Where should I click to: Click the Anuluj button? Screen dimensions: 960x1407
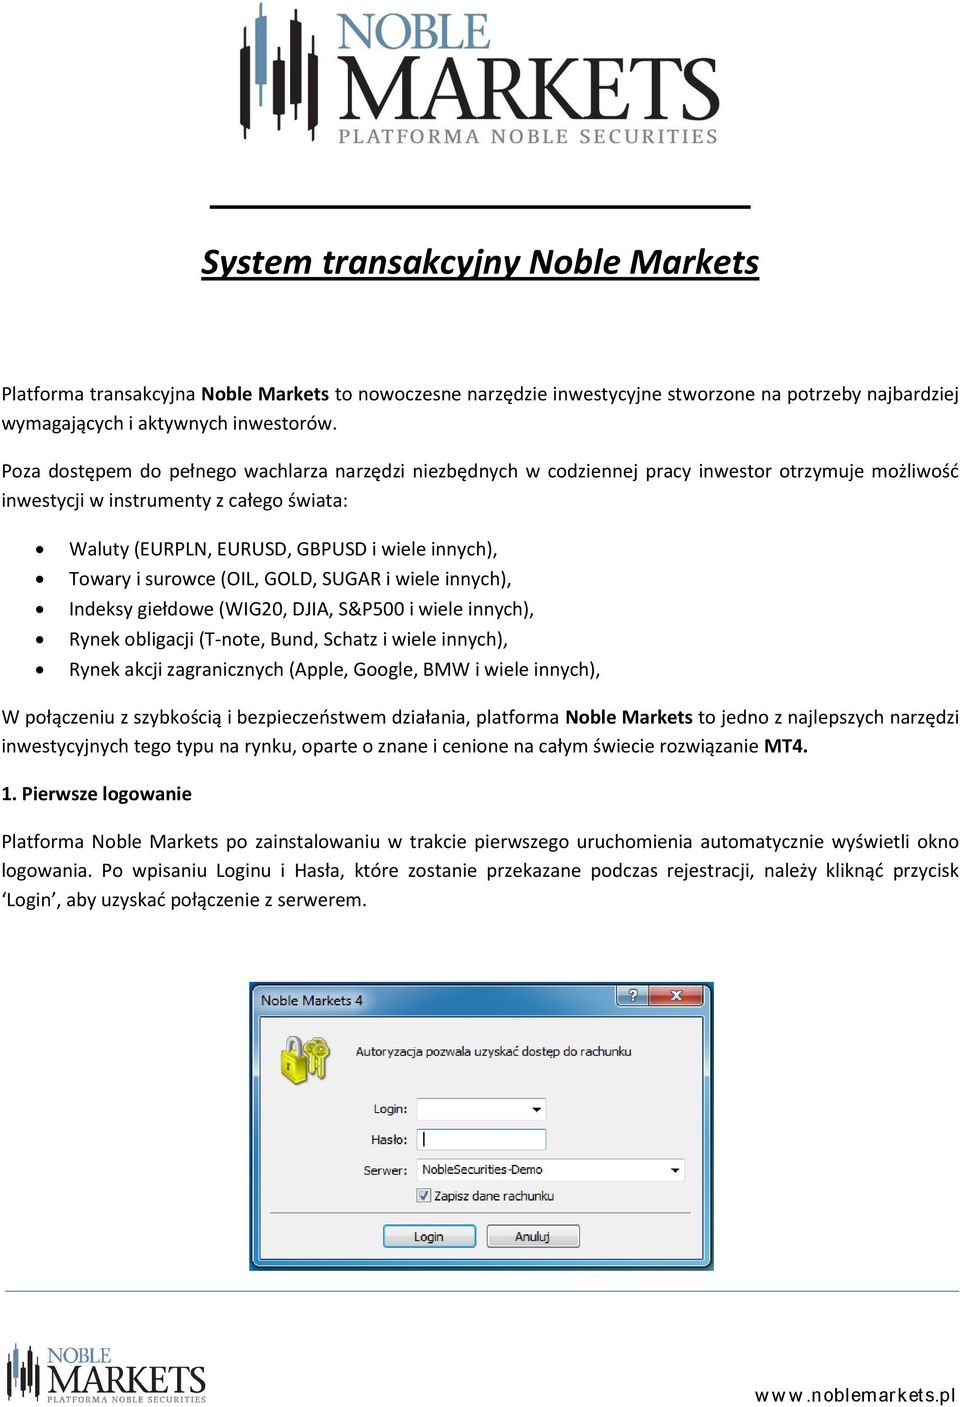(x=533, y=1236)
